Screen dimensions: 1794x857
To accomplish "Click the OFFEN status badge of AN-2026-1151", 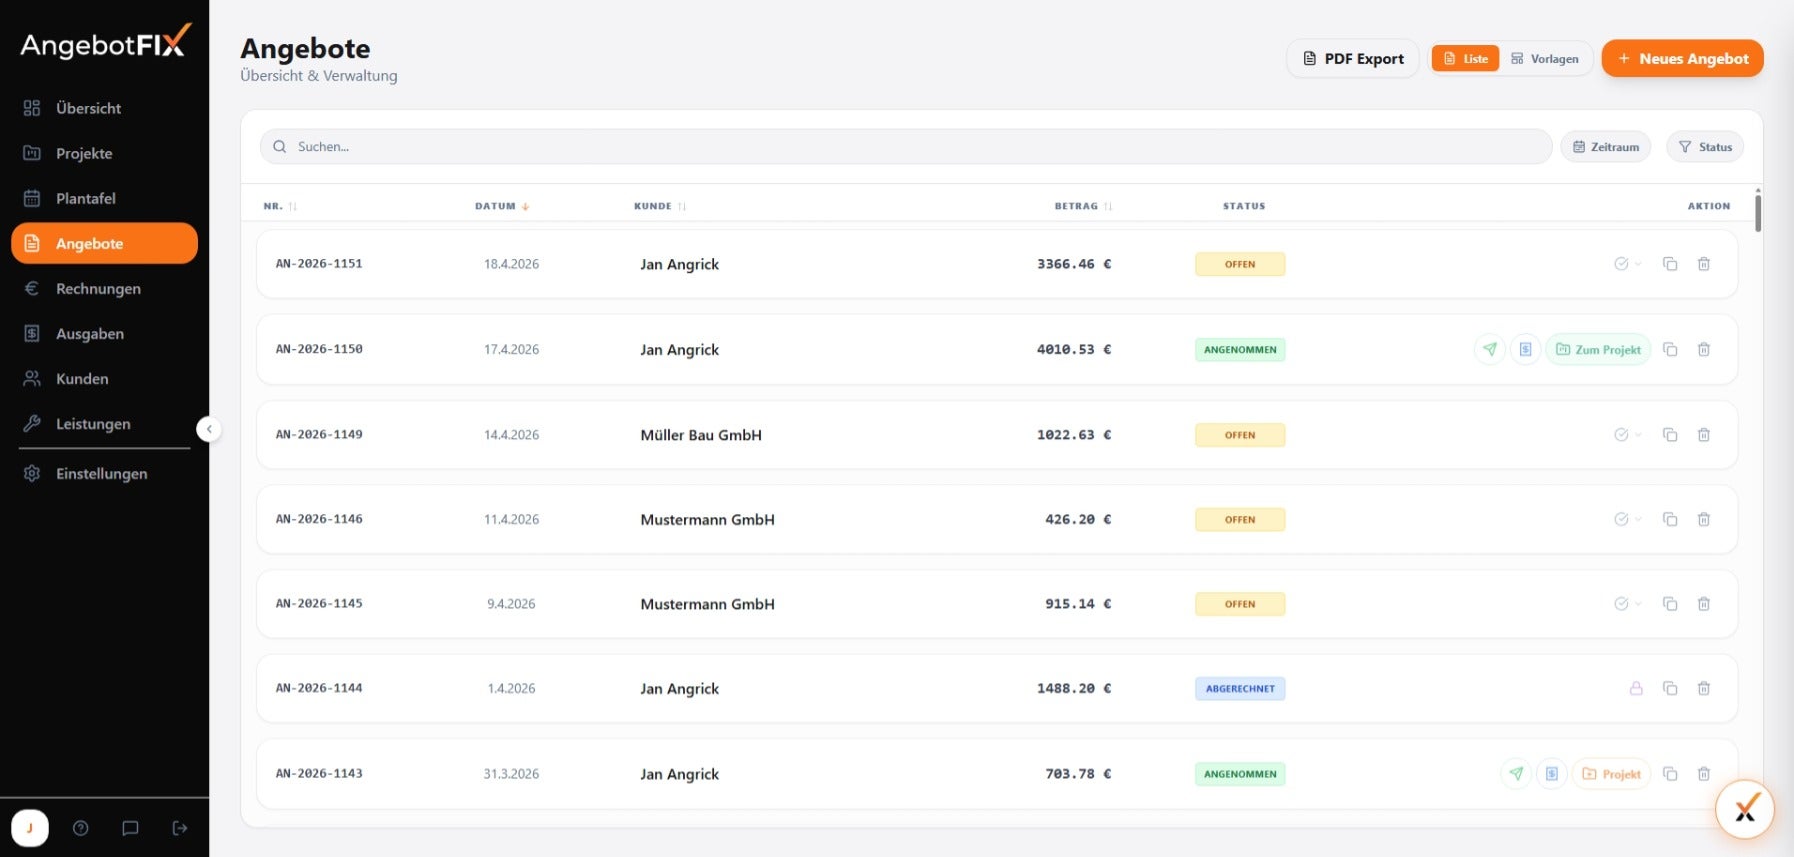I will click(x=1240, y=264).
